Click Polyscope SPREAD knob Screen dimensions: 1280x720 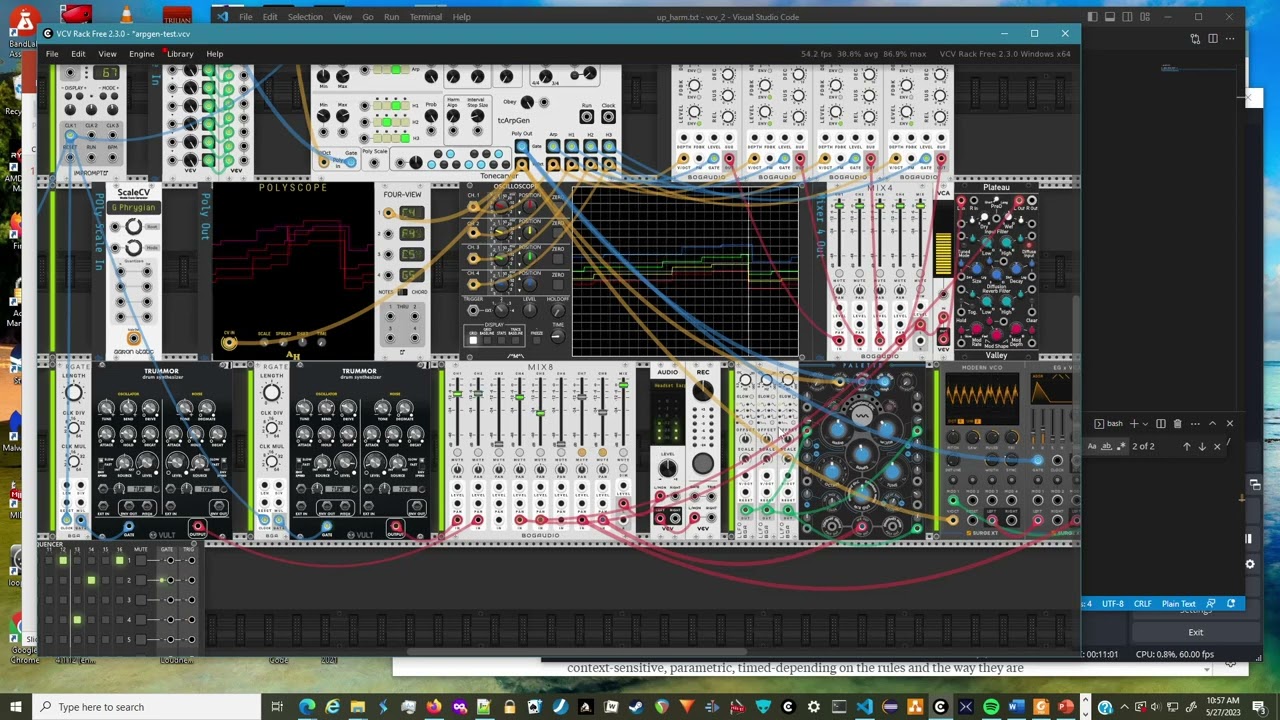click(x=283, y=342)
